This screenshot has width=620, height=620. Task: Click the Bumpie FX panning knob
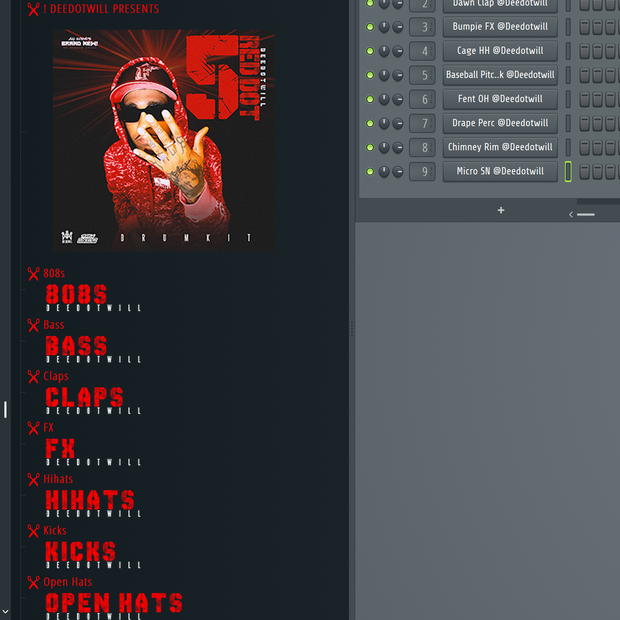click(384, 27)
